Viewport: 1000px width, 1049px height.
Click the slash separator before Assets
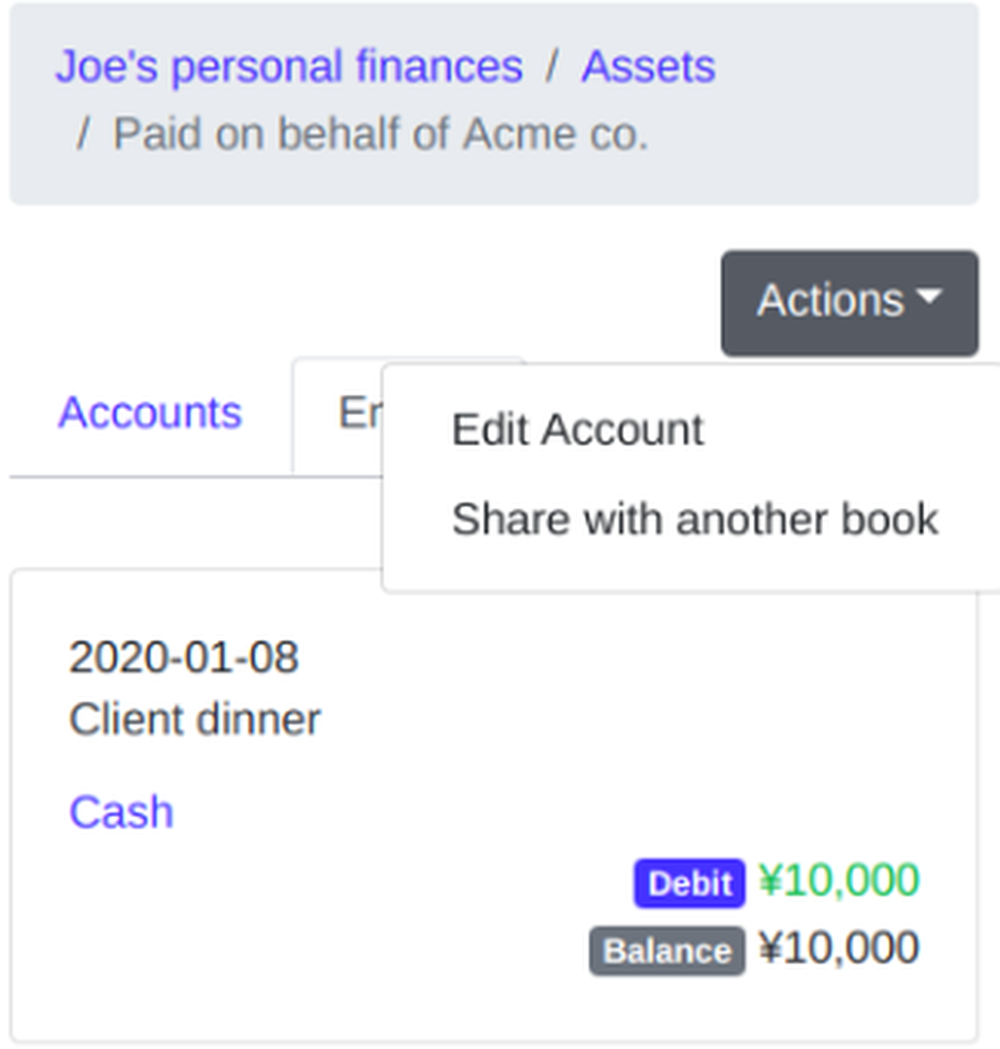551,67
